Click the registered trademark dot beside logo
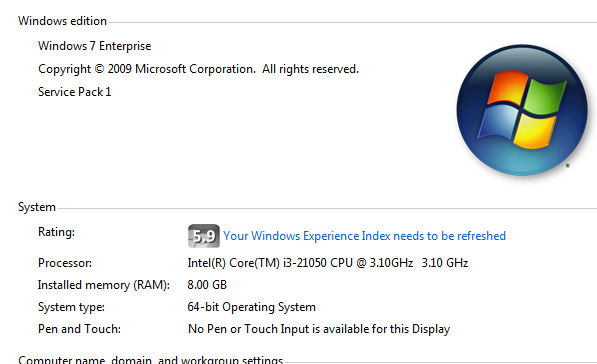The width and height of the screenshot is (597, 364). [x=567, y=166]
